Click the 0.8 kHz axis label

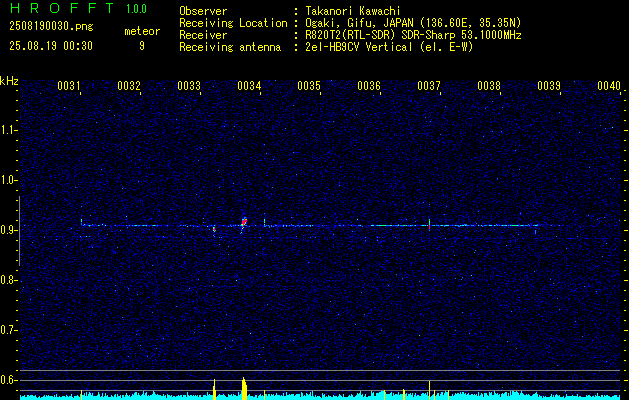pos(9,280)
